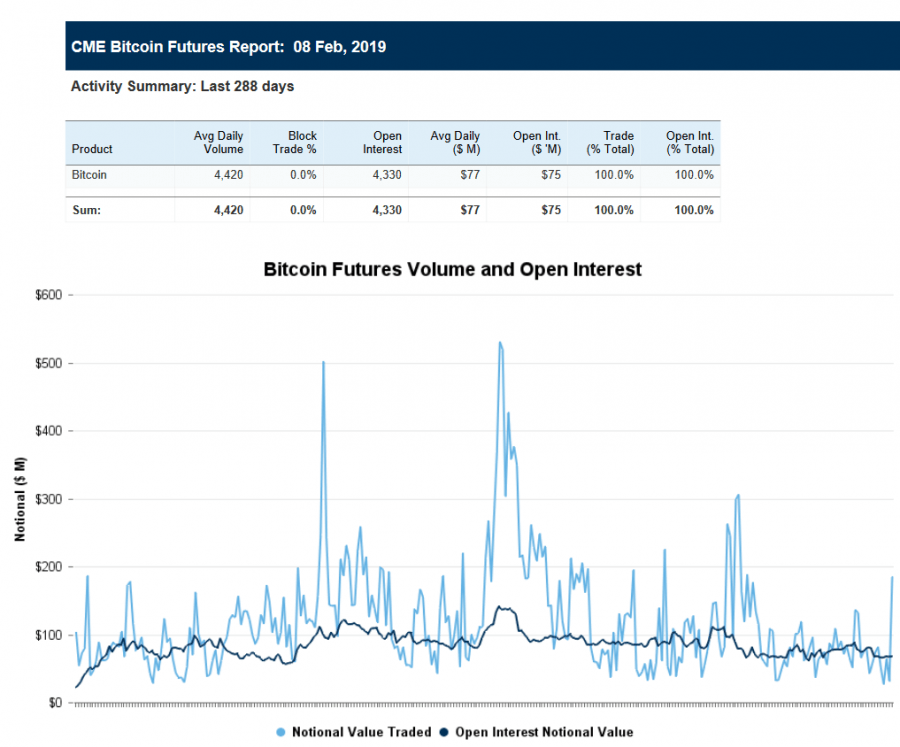The height and width of the screenshot is (747, 900).
Task: Click the $200 y-axis label
Action: point(48,567)
